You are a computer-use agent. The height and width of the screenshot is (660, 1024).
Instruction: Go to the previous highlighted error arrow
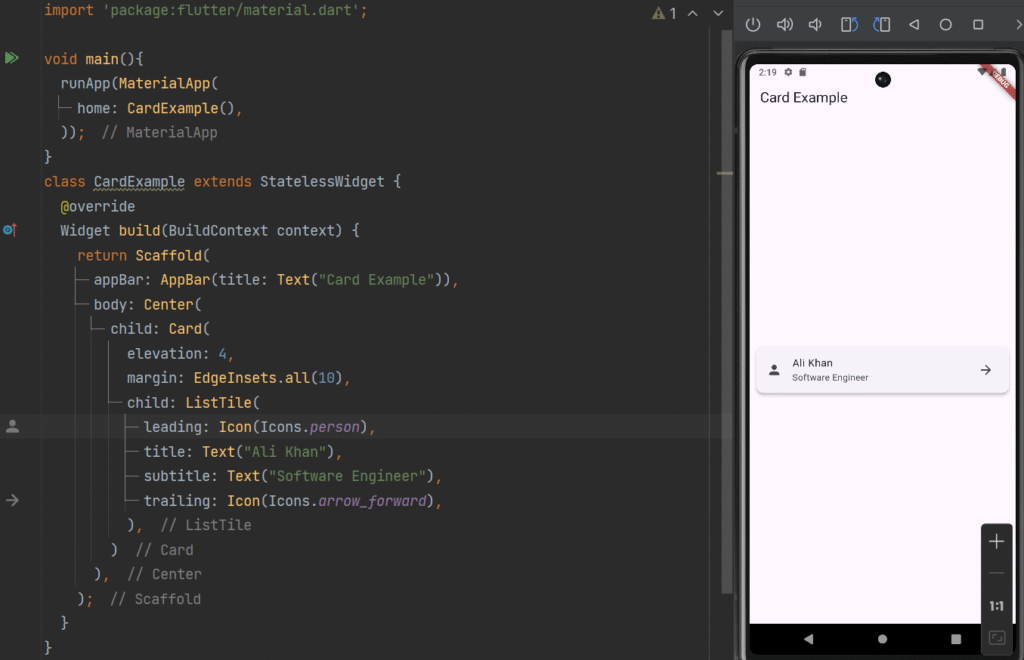694,14
